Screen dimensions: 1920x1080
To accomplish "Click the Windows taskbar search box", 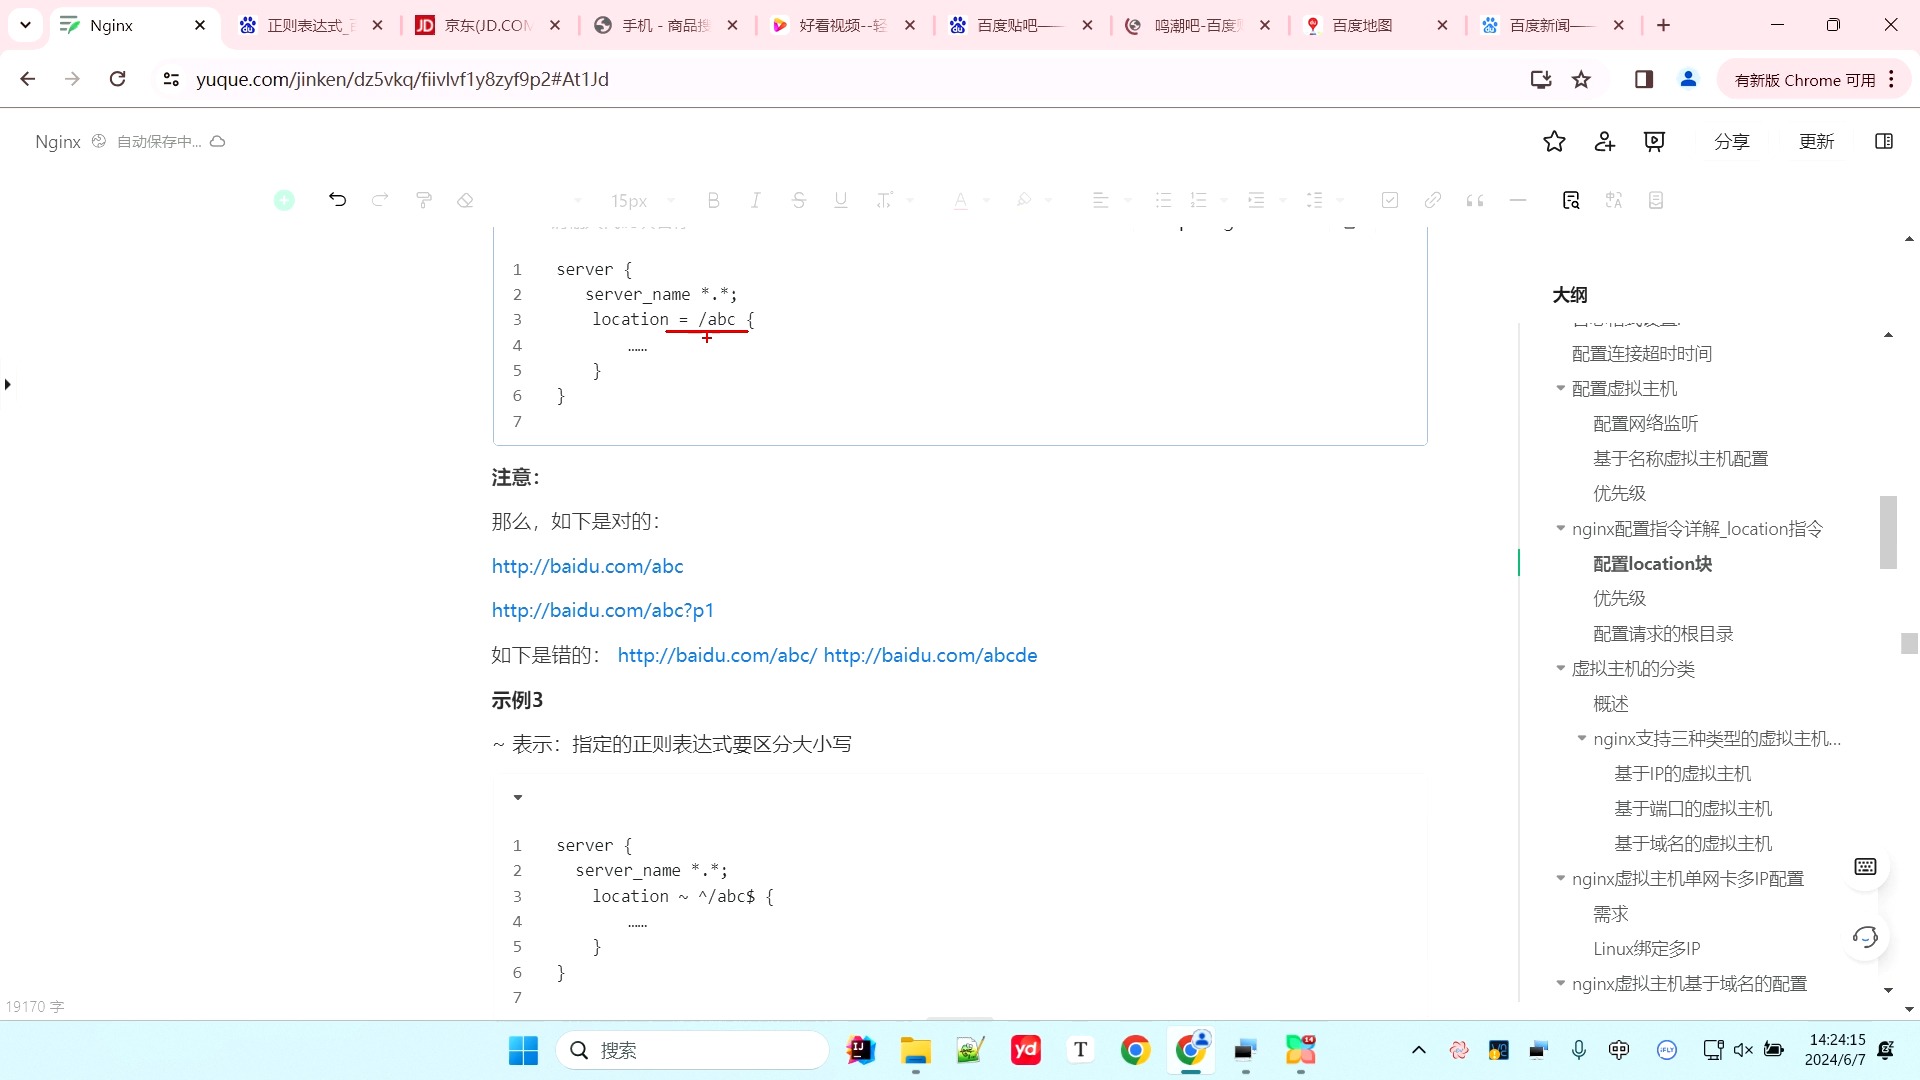I will (x=692, y=1050).
